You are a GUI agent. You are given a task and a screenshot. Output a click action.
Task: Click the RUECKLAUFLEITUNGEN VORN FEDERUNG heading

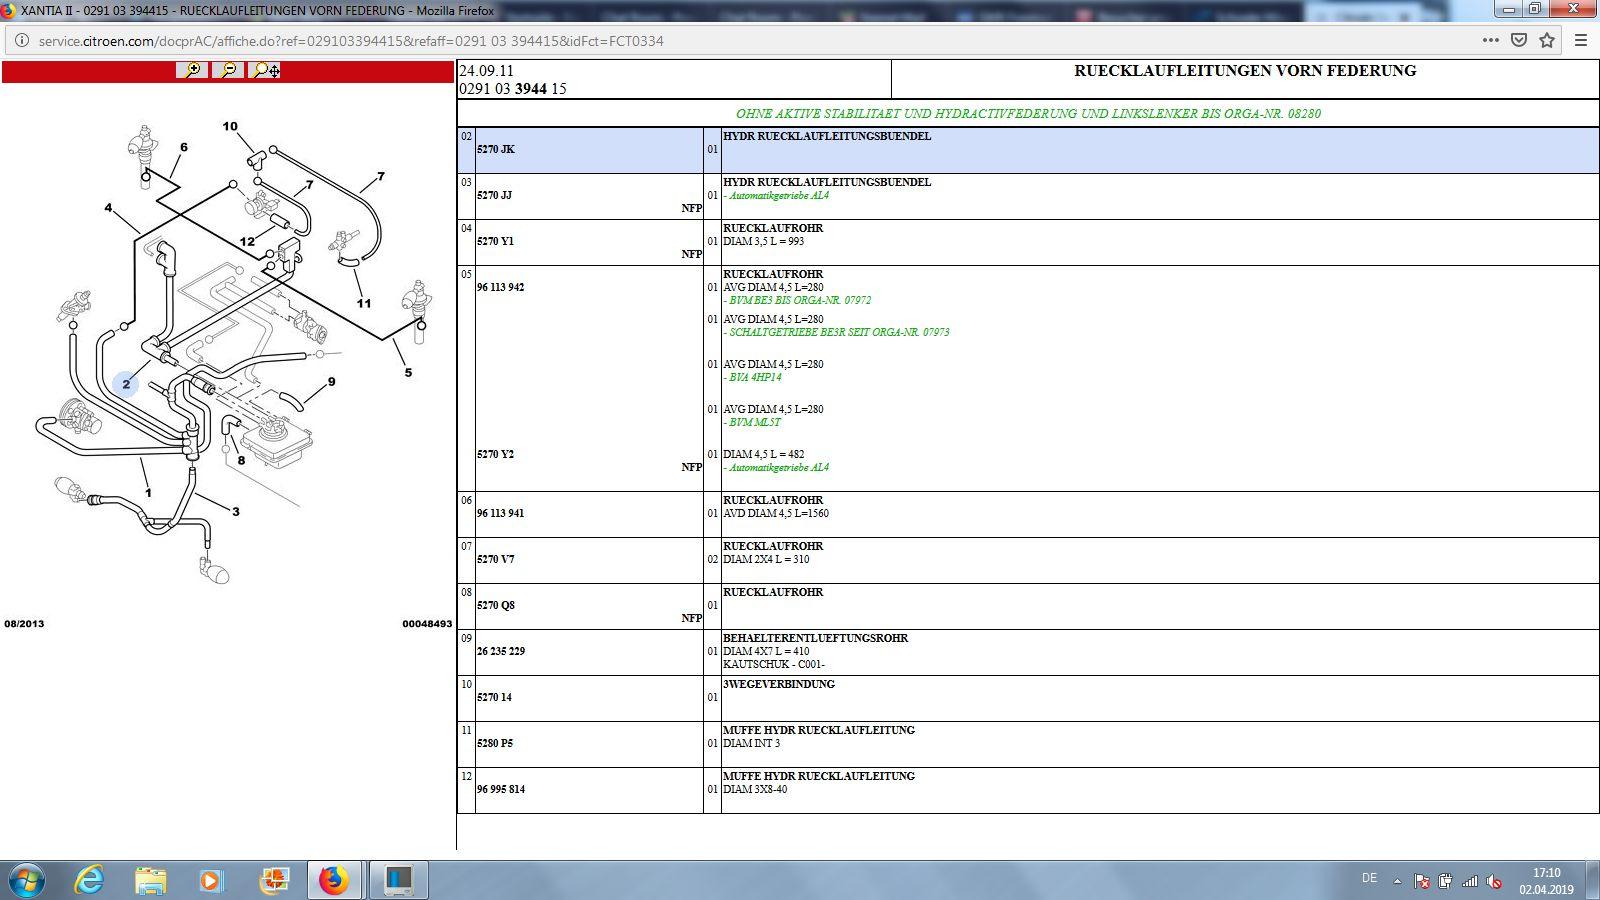coord(1245,71)
